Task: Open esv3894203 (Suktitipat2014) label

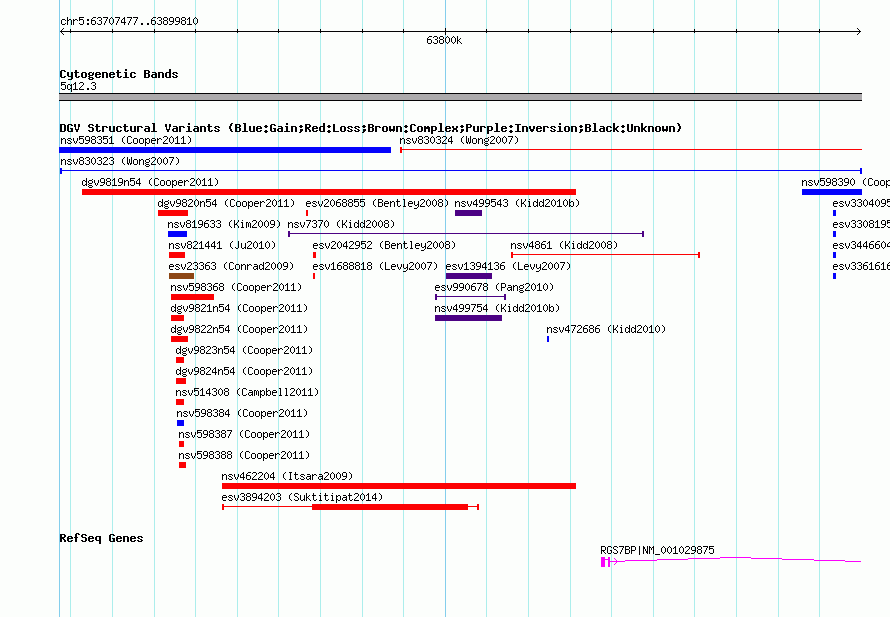Action: click(302, 497)
